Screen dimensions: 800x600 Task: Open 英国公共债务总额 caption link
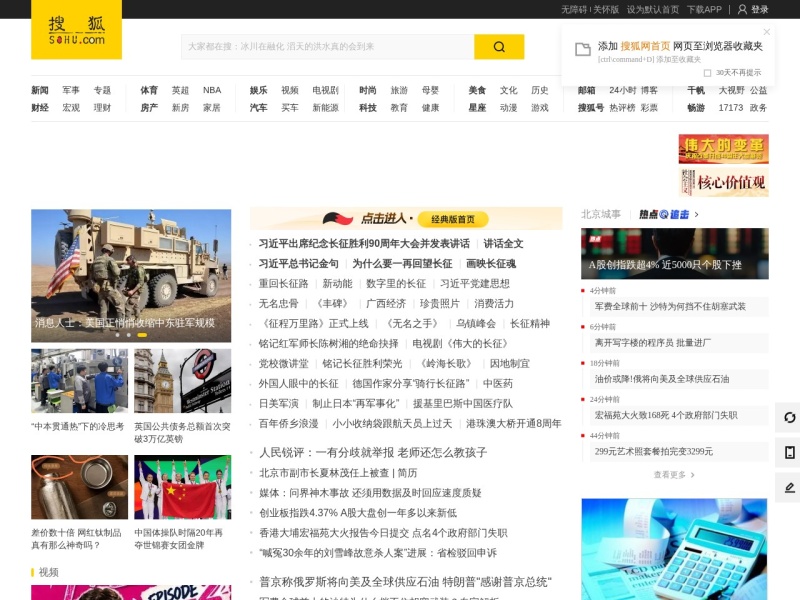point(182,433)
